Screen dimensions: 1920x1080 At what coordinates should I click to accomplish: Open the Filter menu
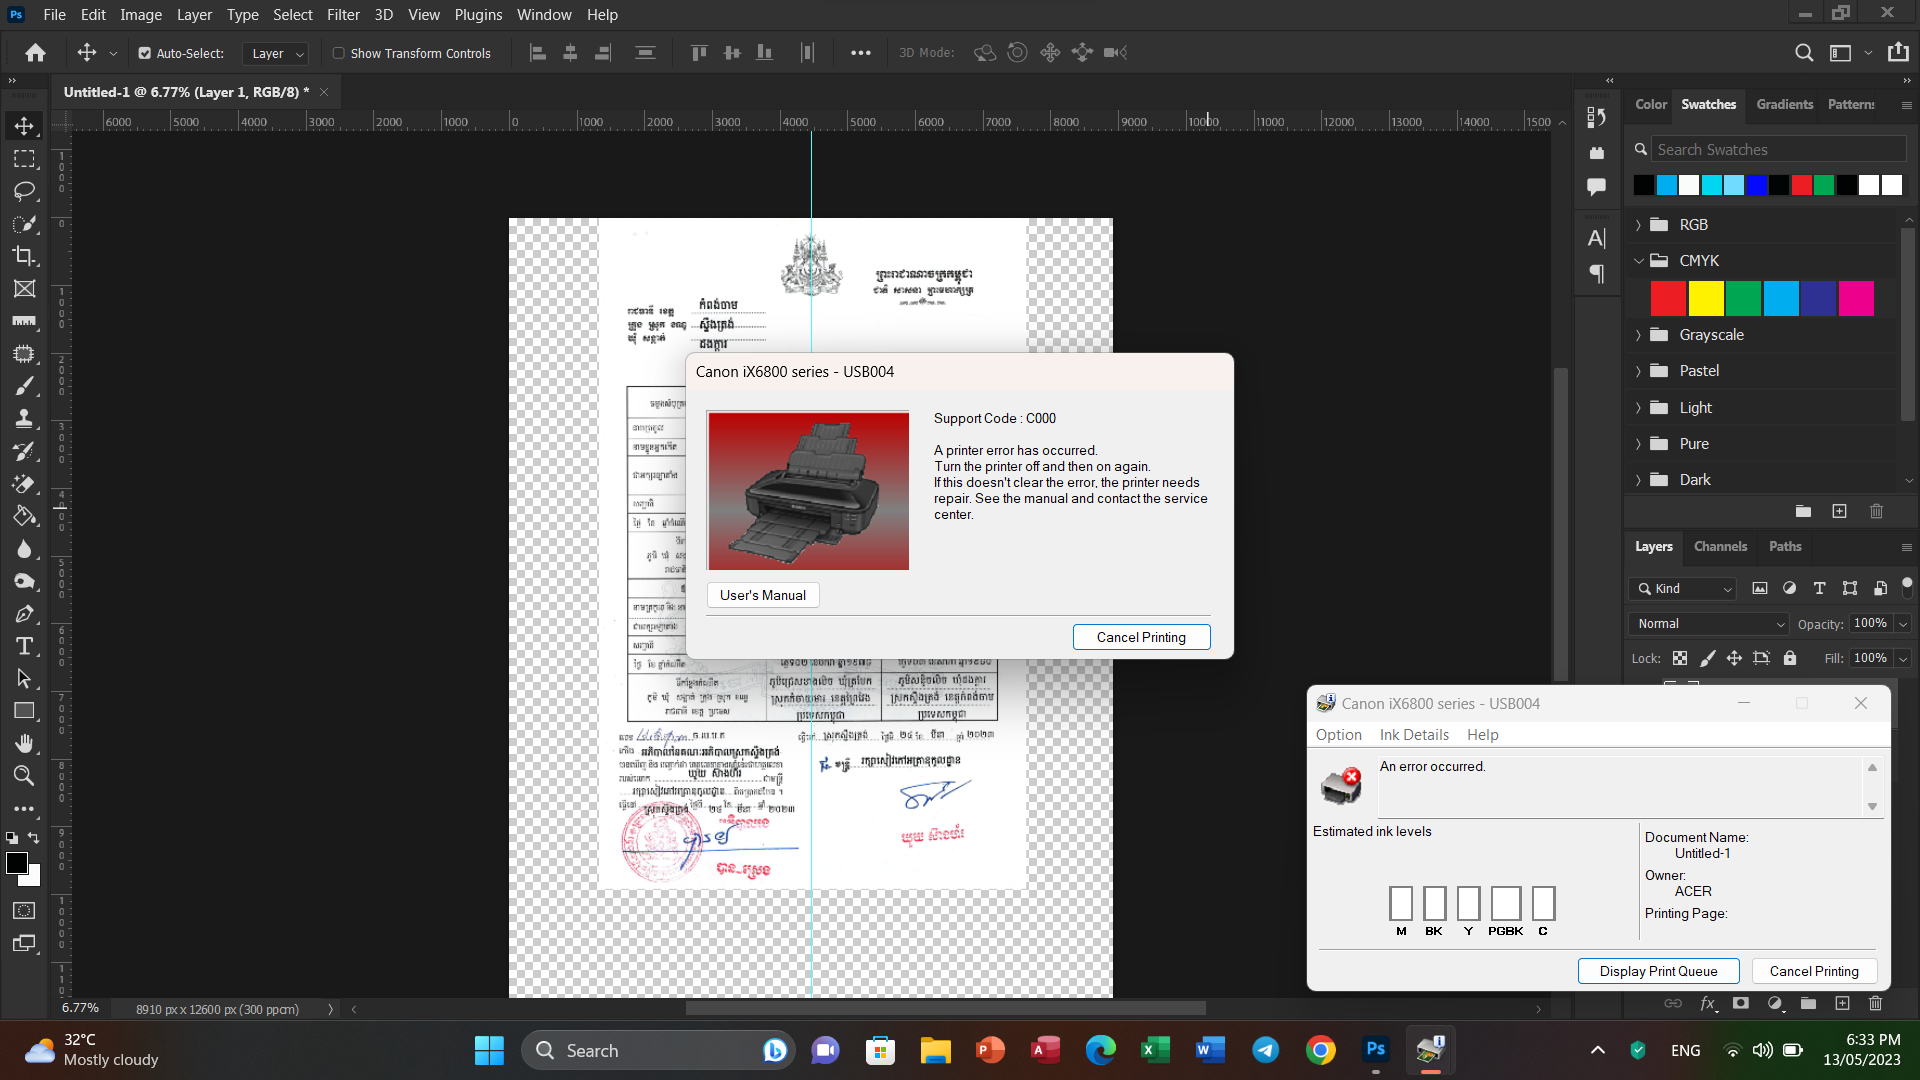coord(343,14)
